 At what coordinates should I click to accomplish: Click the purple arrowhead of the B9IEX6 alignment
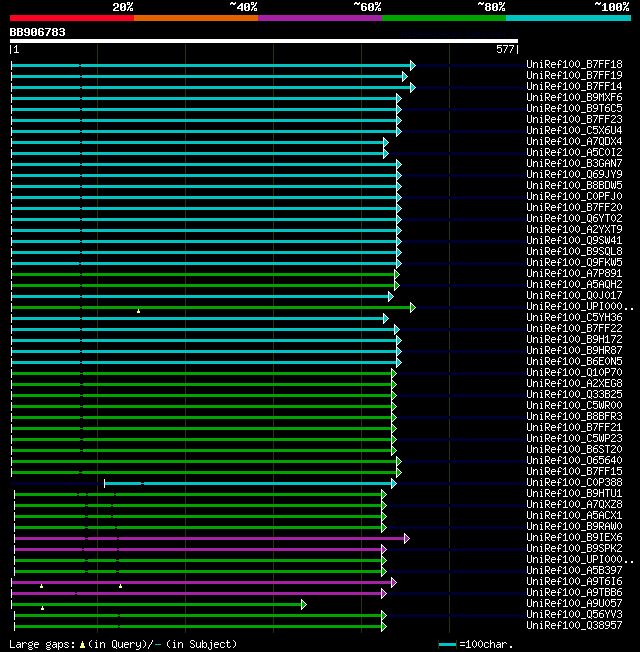(407, 538)
